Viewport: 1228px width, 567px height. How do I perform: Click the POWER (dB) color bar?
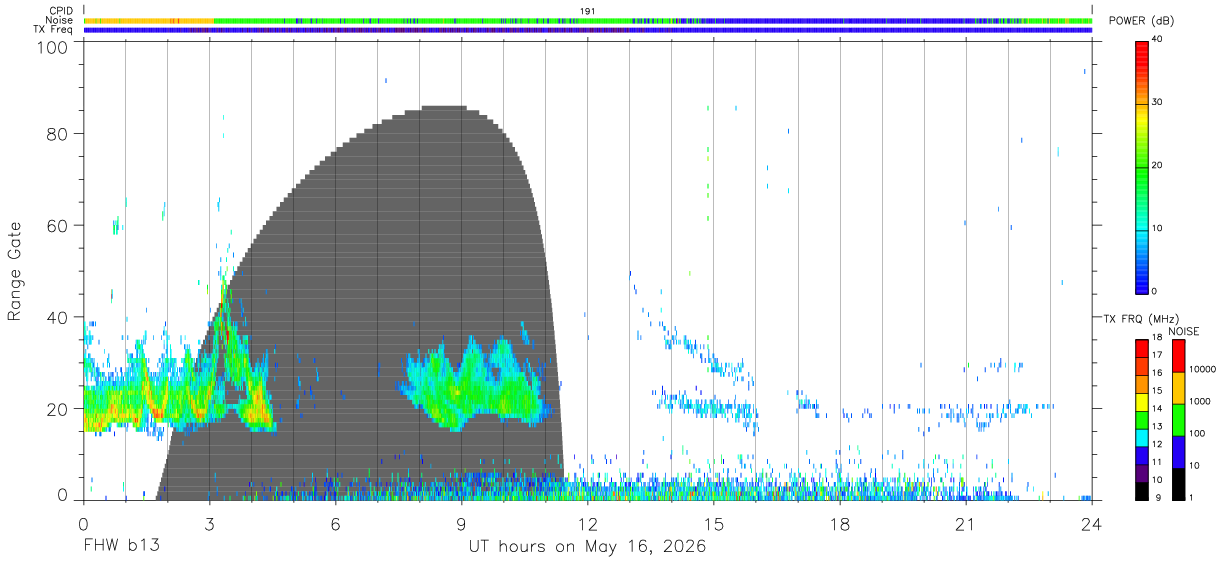(x=1141, y=167)
